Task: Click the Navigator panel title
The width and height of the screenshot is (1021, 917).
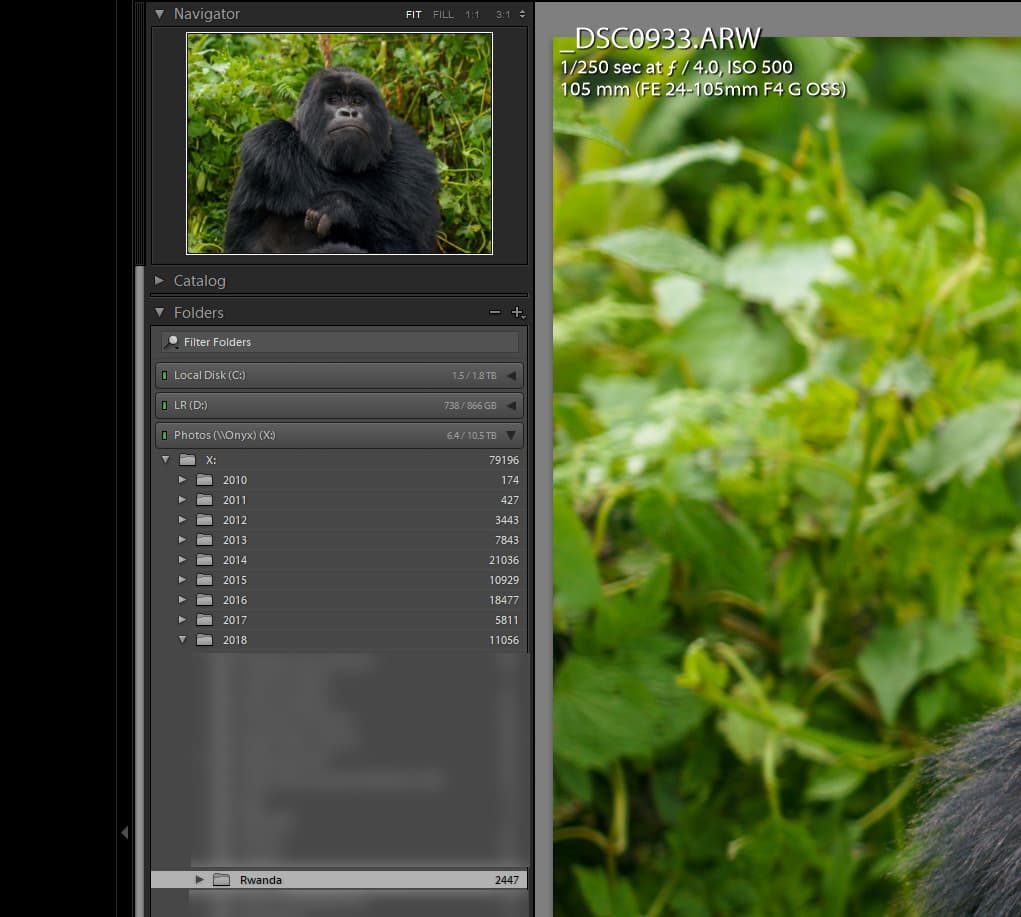Action: point(206,14)
